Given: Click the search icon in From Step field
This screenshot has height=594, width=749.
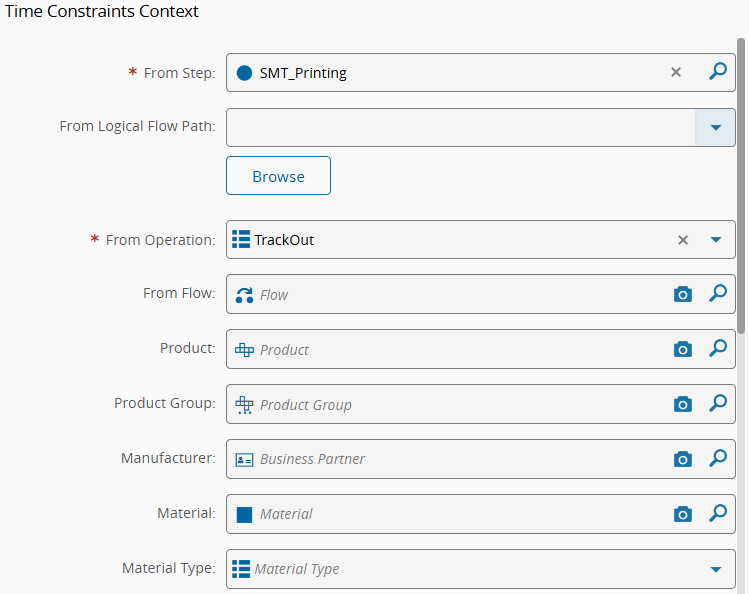Looking at the screenshot, I should click(x=717, y=72).
